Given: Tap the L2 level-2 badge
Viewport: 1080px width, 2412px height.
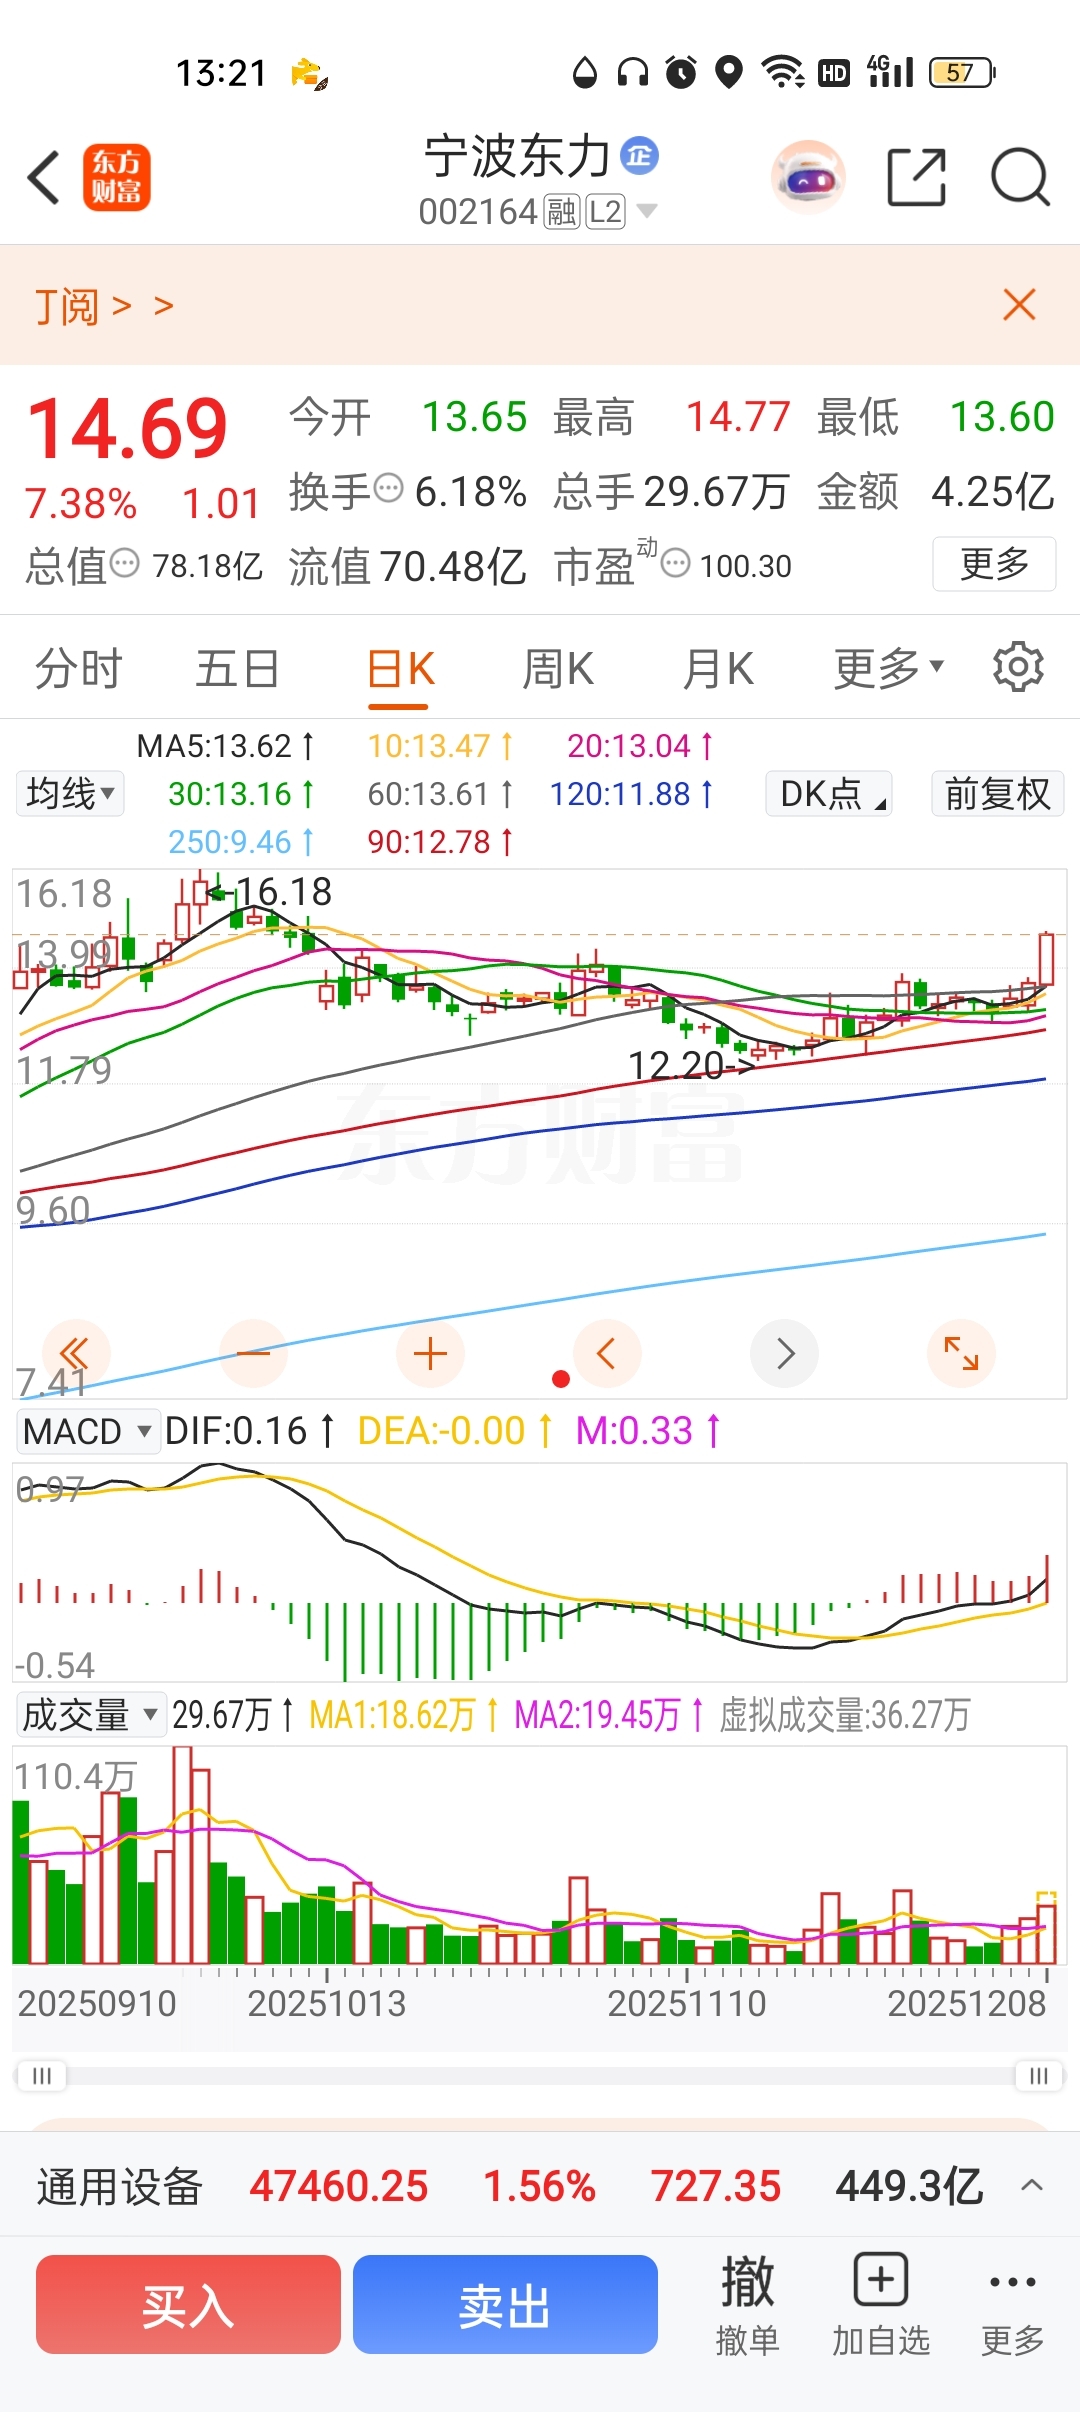Looking at the screenshot, I should click(x=605, y=212).
